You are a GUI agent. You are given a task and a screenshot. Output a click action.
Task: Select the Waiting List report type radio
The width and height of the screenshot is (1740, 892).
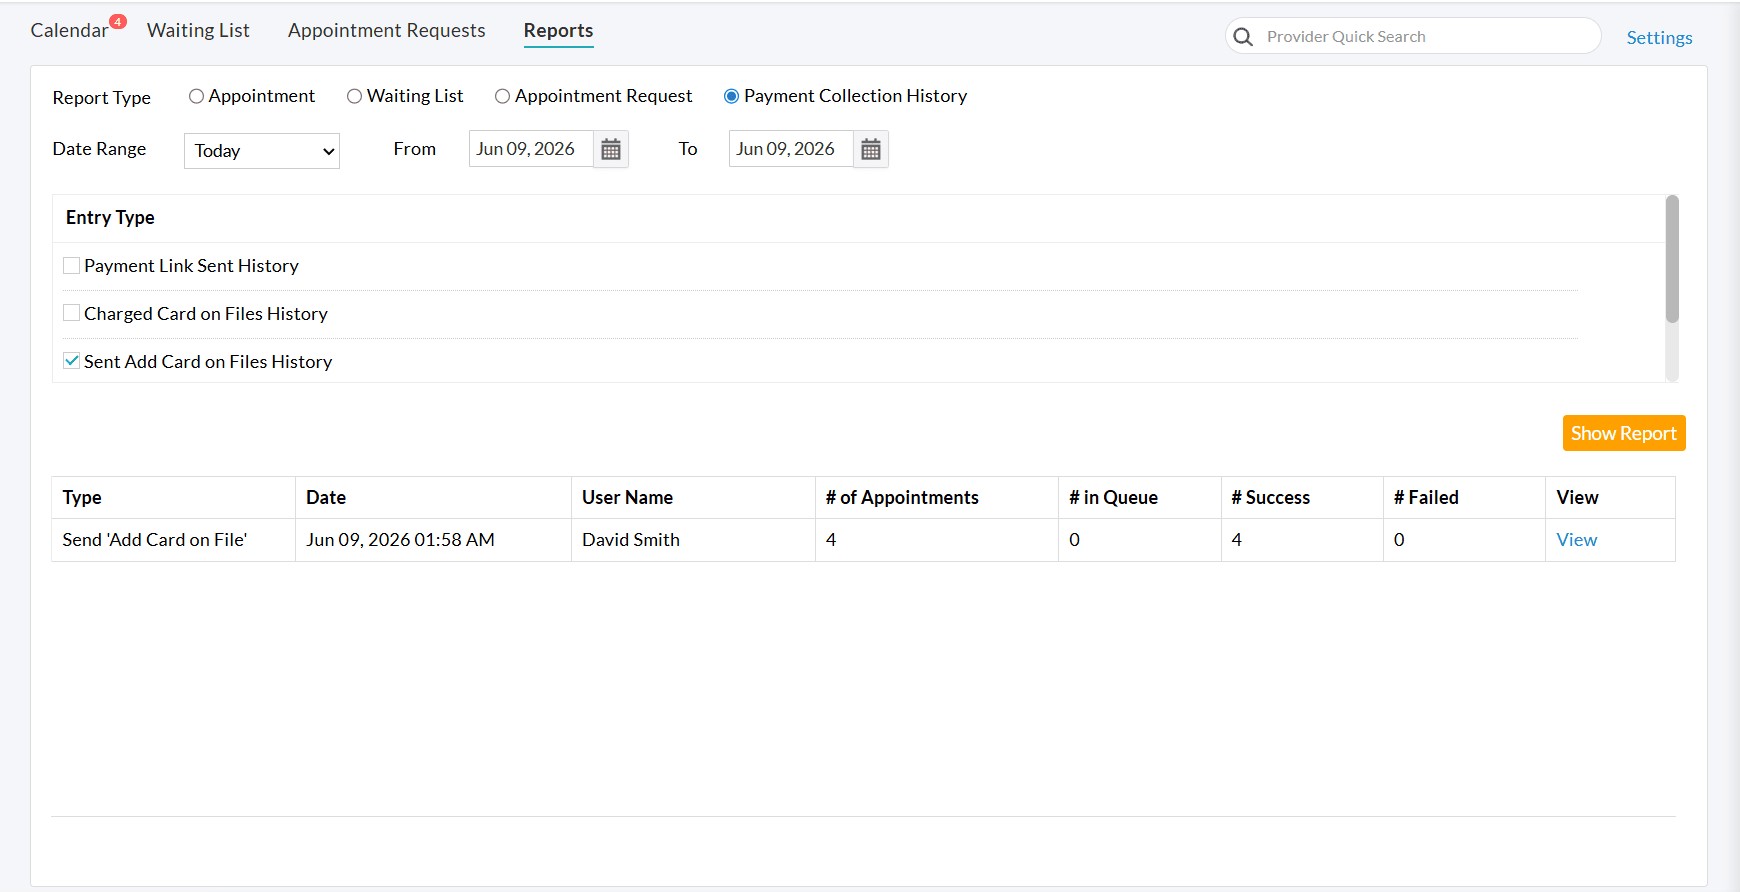354,96
